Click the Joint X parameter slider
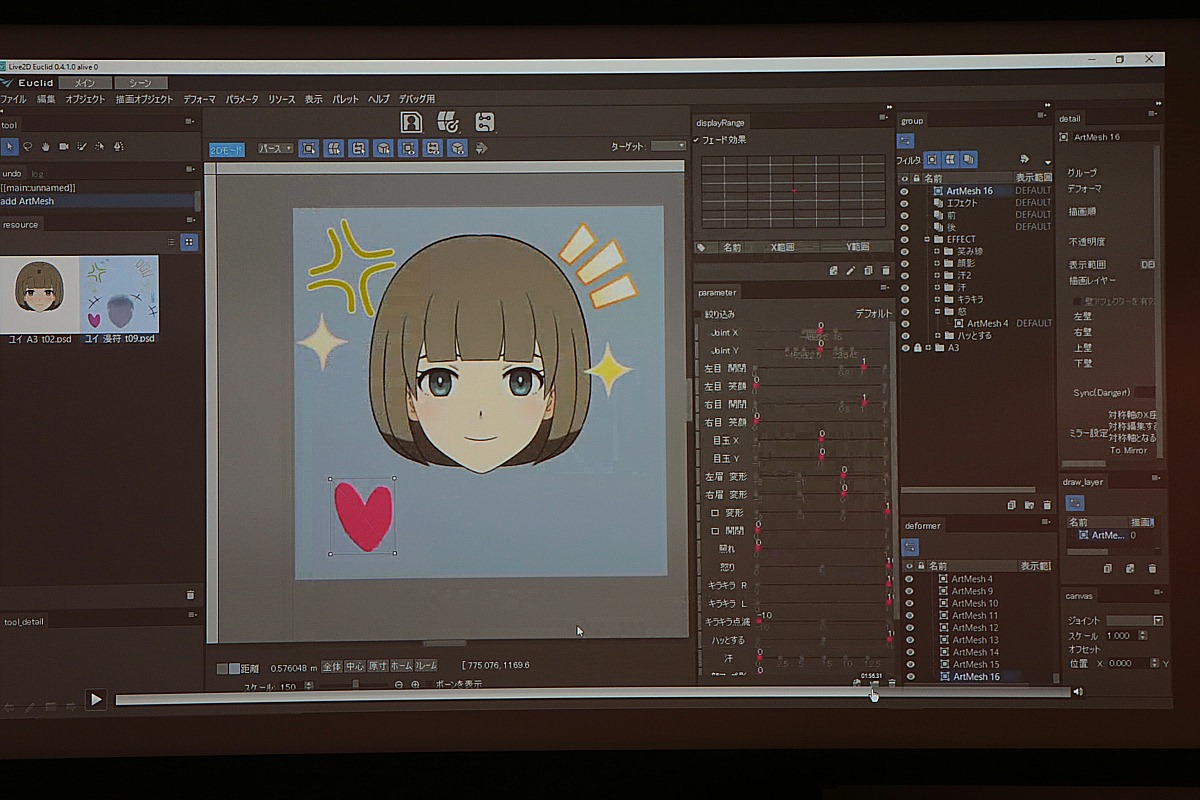The height and width of the screenshot is (800, 1200). point(820,333)
